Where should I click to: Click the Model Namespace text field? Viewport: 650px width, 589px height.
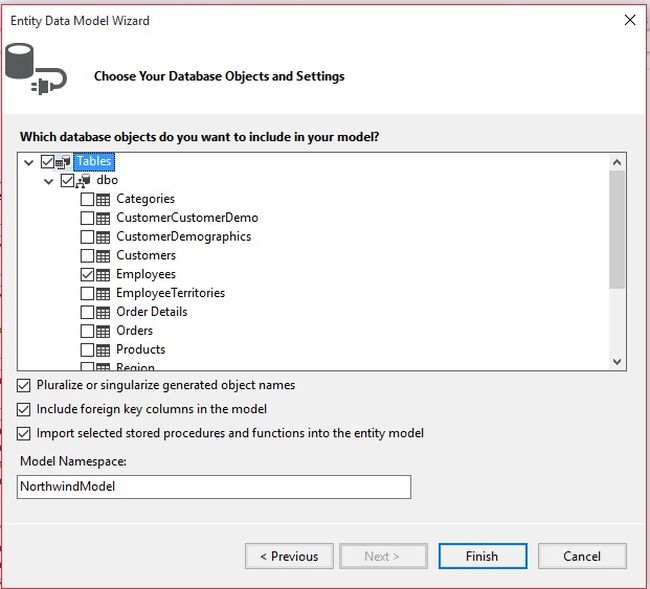click(214, 487)
